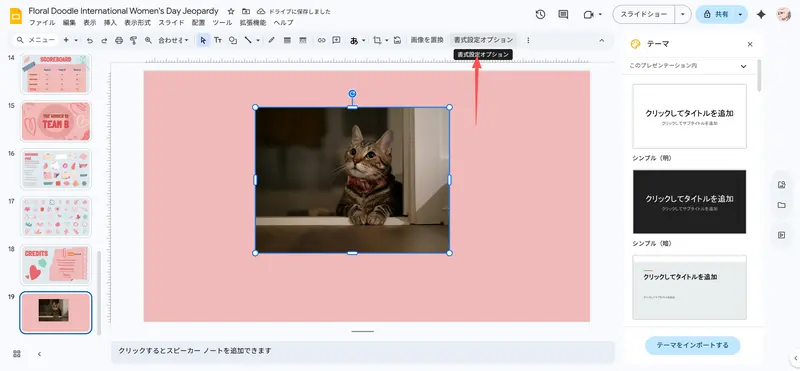Open the border dash style tool
This screenshot has height=371, width=800.
302,40
